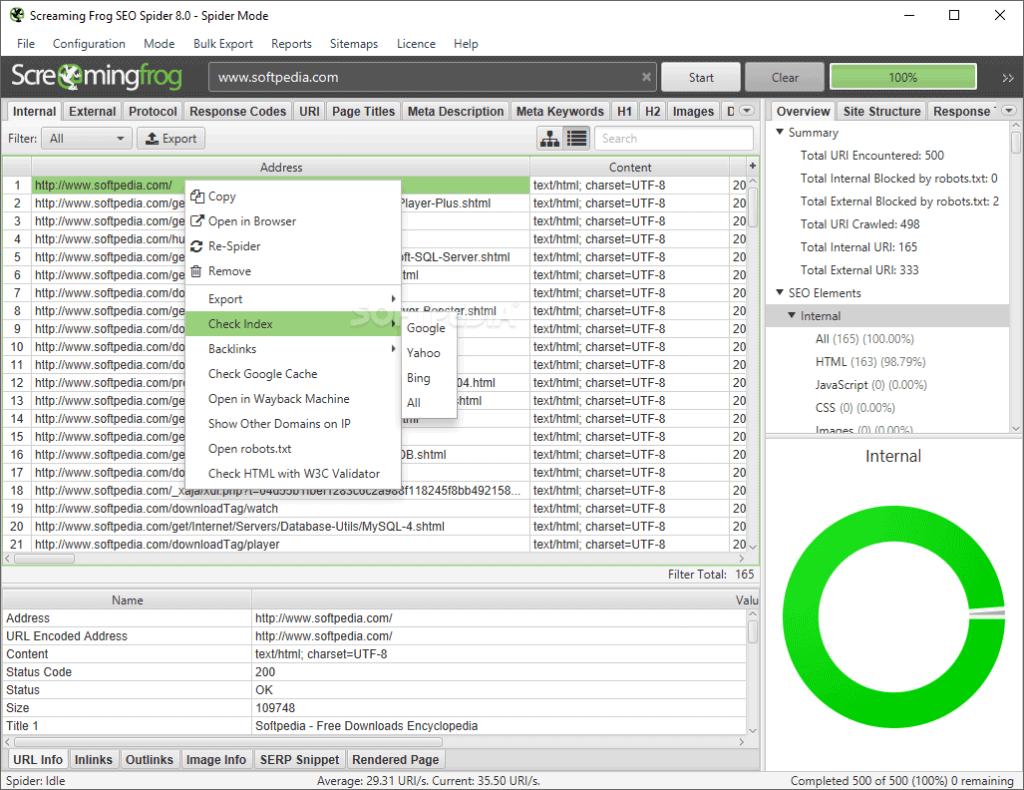Screen dimensions: 1024x790
Task: Switch to the Page Titles tab
Action: (364, 112)
